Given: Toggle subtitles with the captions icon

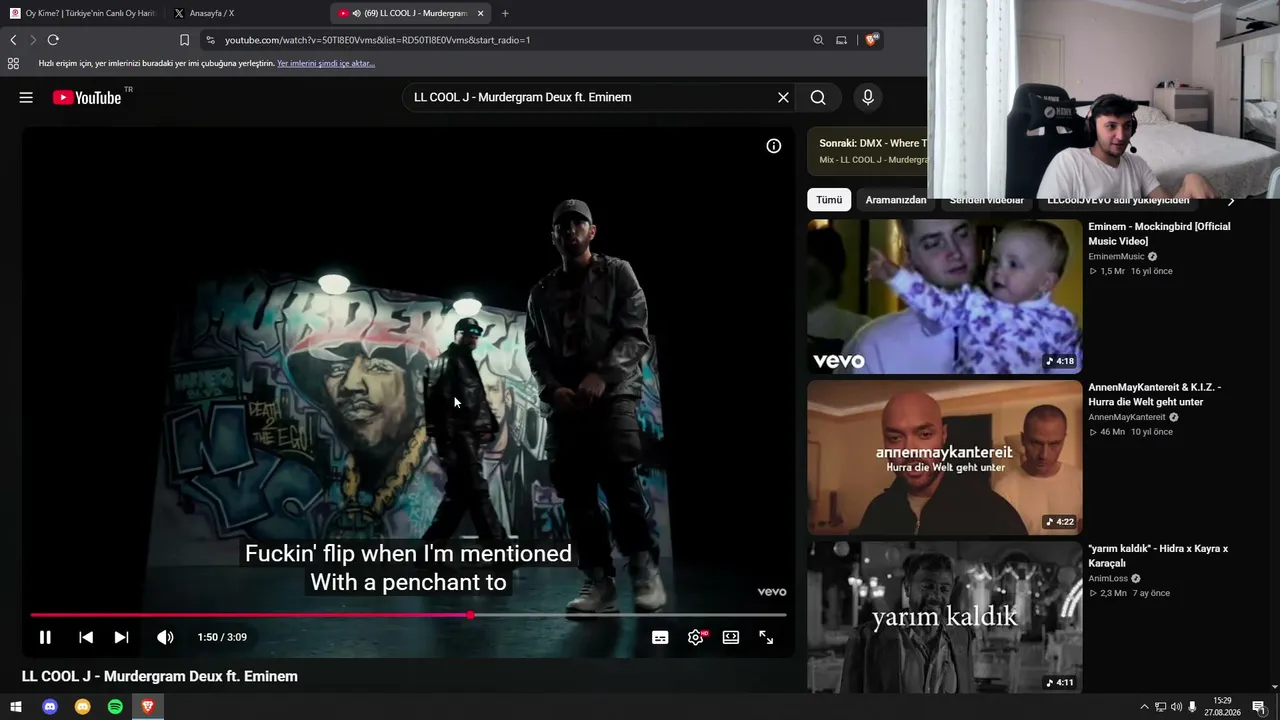Looking at the screenshot, I should pyautogui.click(x=660, y=637).
